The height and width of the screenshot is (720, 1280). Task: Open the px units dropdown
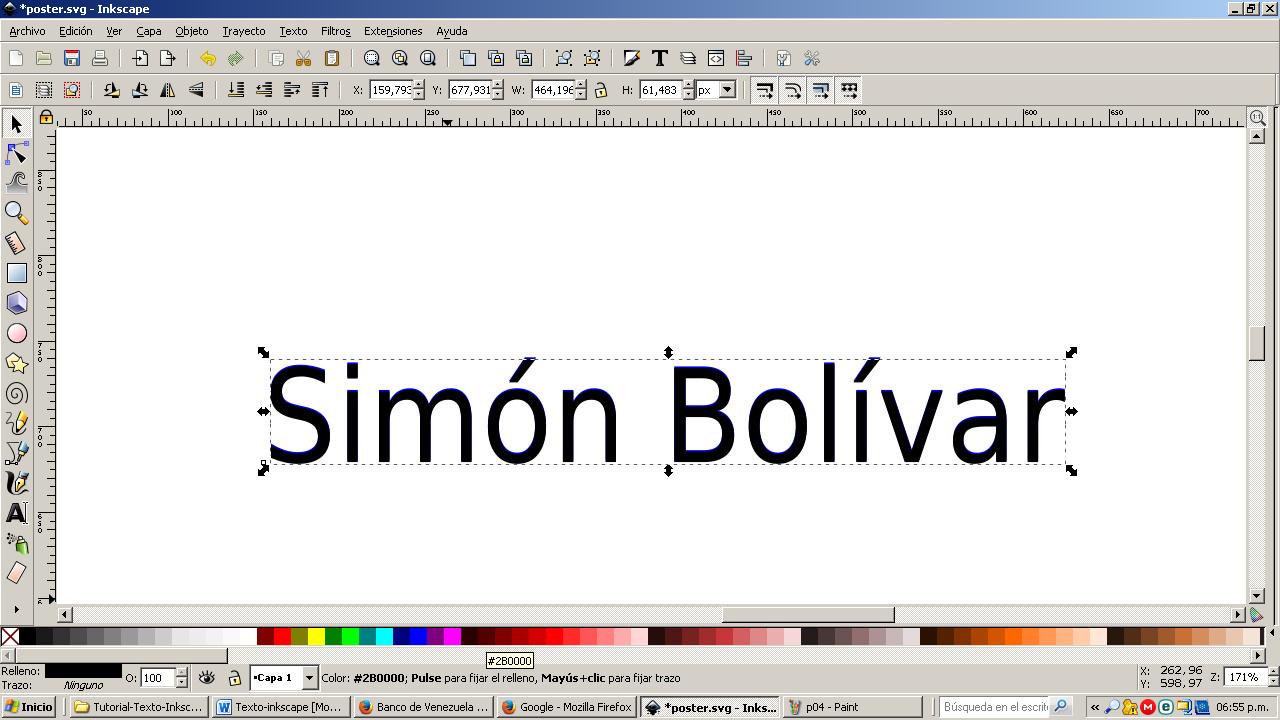tap(727, 90)
